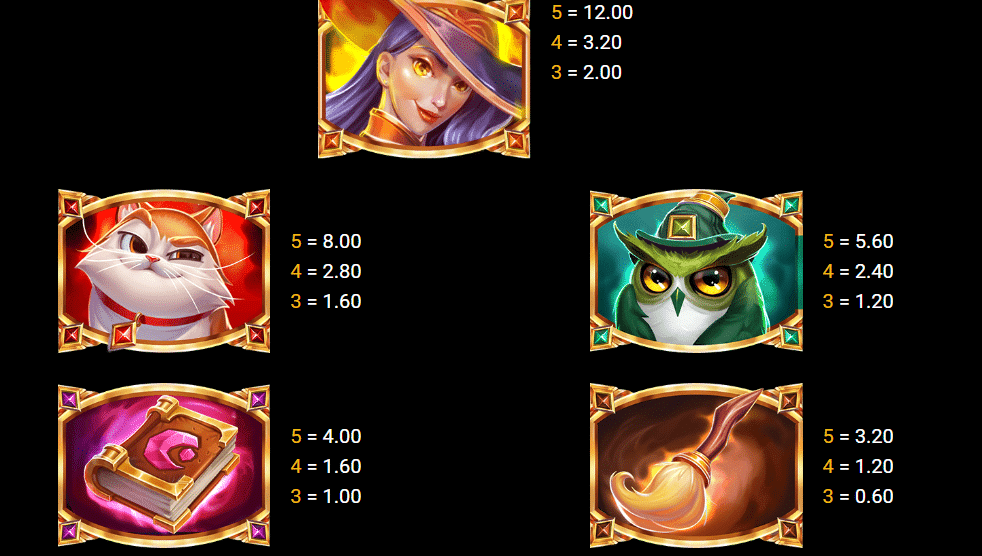Click the broom's 3 = 0.60 payout
The height and width of the screenshot is (556, 982).
[858, 497]
